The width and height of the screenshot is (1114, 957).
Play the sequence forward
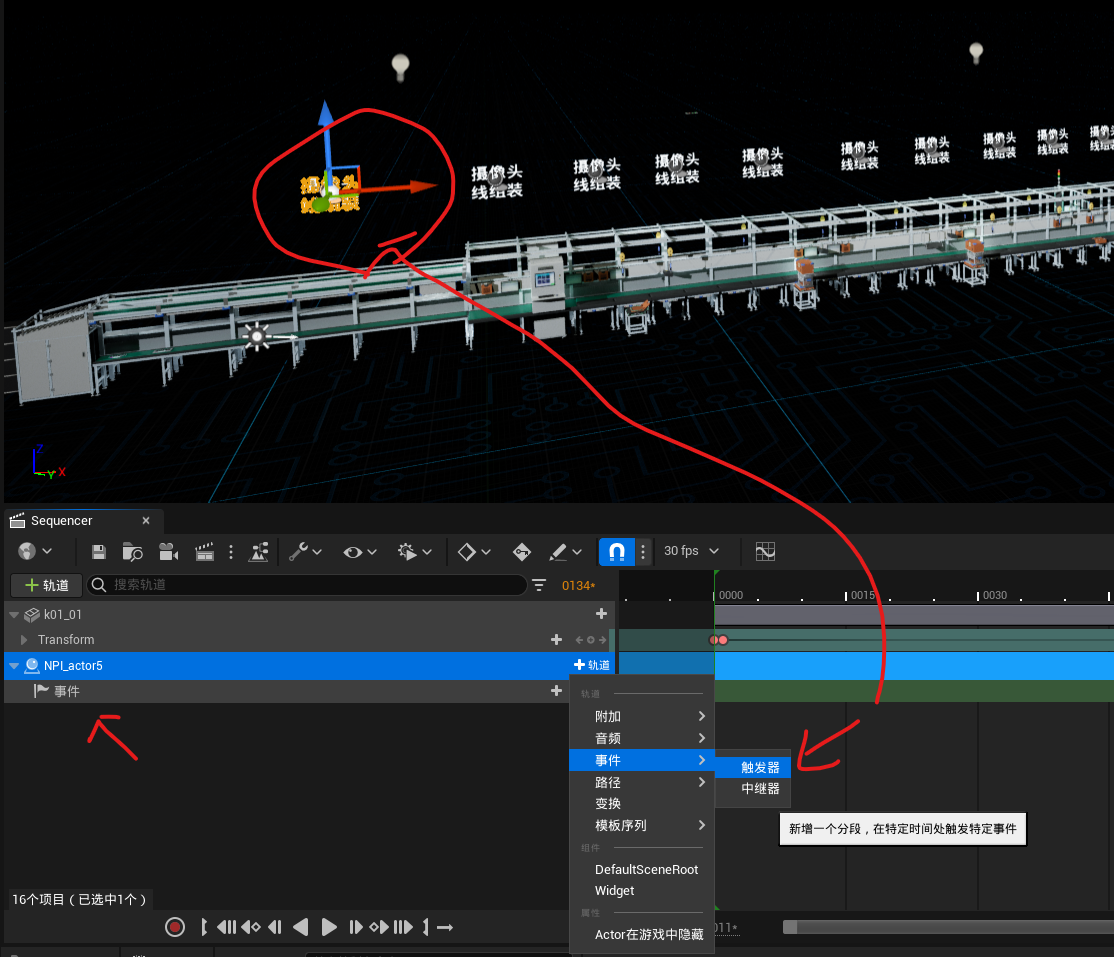(329, 927)
